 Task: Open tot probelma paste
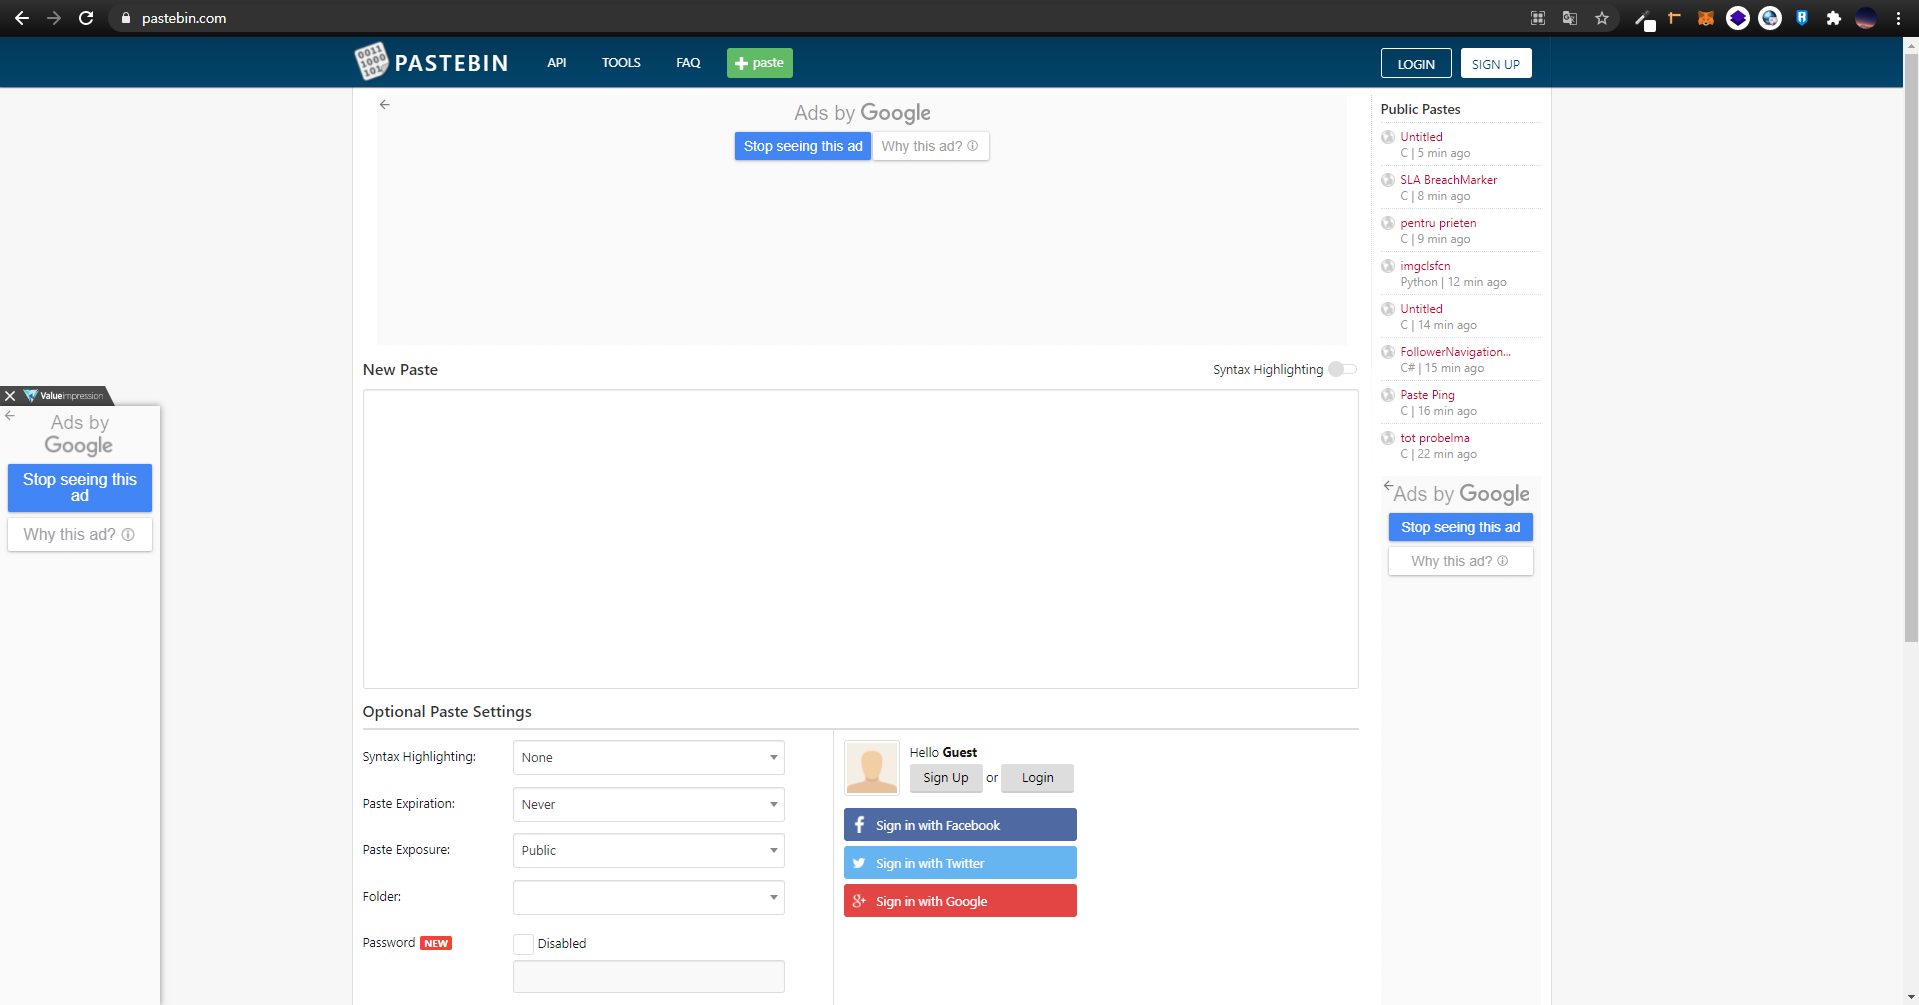1435,438
